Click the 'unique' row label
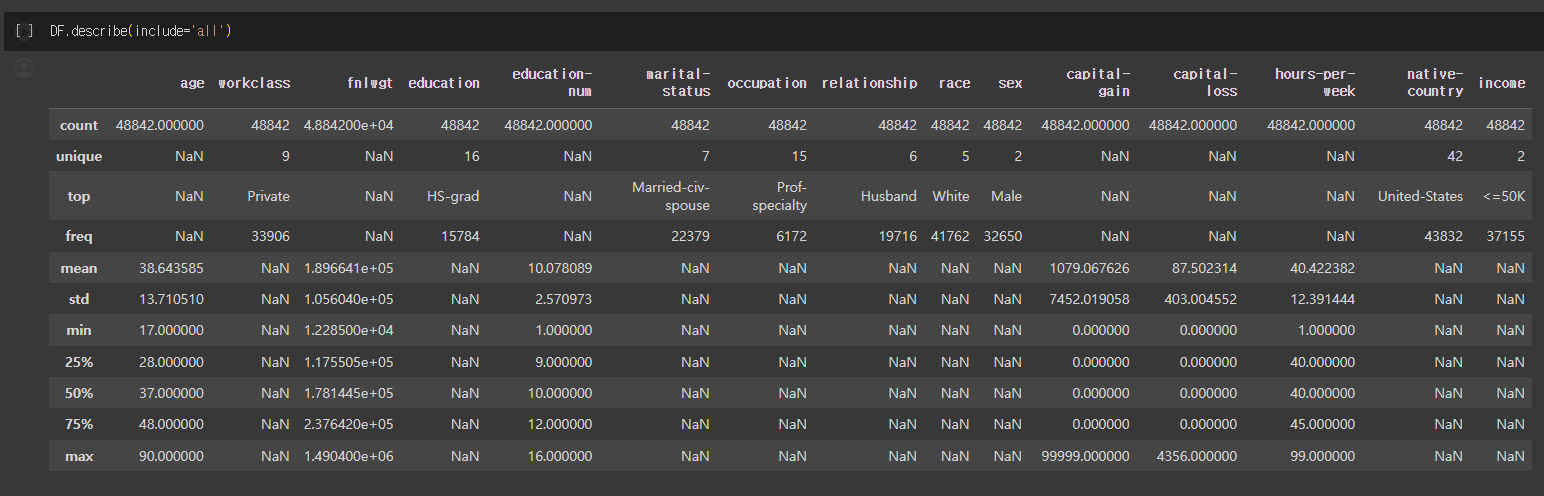This screenshot has height=496, width=1544. [79, 156]
